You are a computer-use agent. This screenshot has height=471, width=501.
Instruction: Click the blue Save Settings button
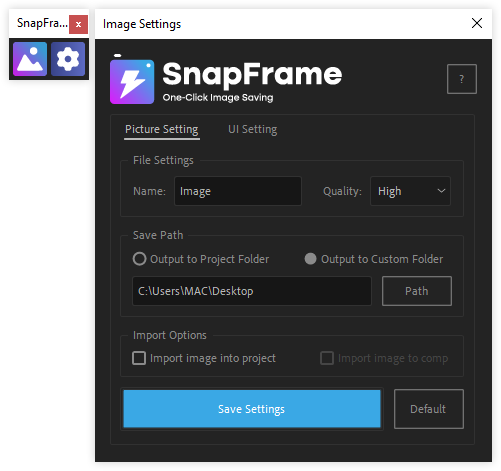click(252, 409)
